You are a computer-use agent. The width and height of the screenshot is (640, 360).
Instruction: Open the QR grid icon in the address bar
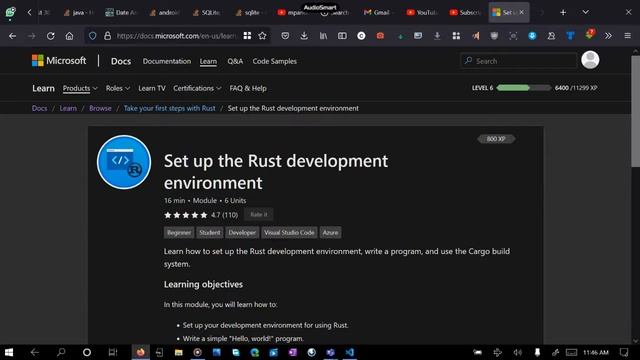(x=247, y=36)
